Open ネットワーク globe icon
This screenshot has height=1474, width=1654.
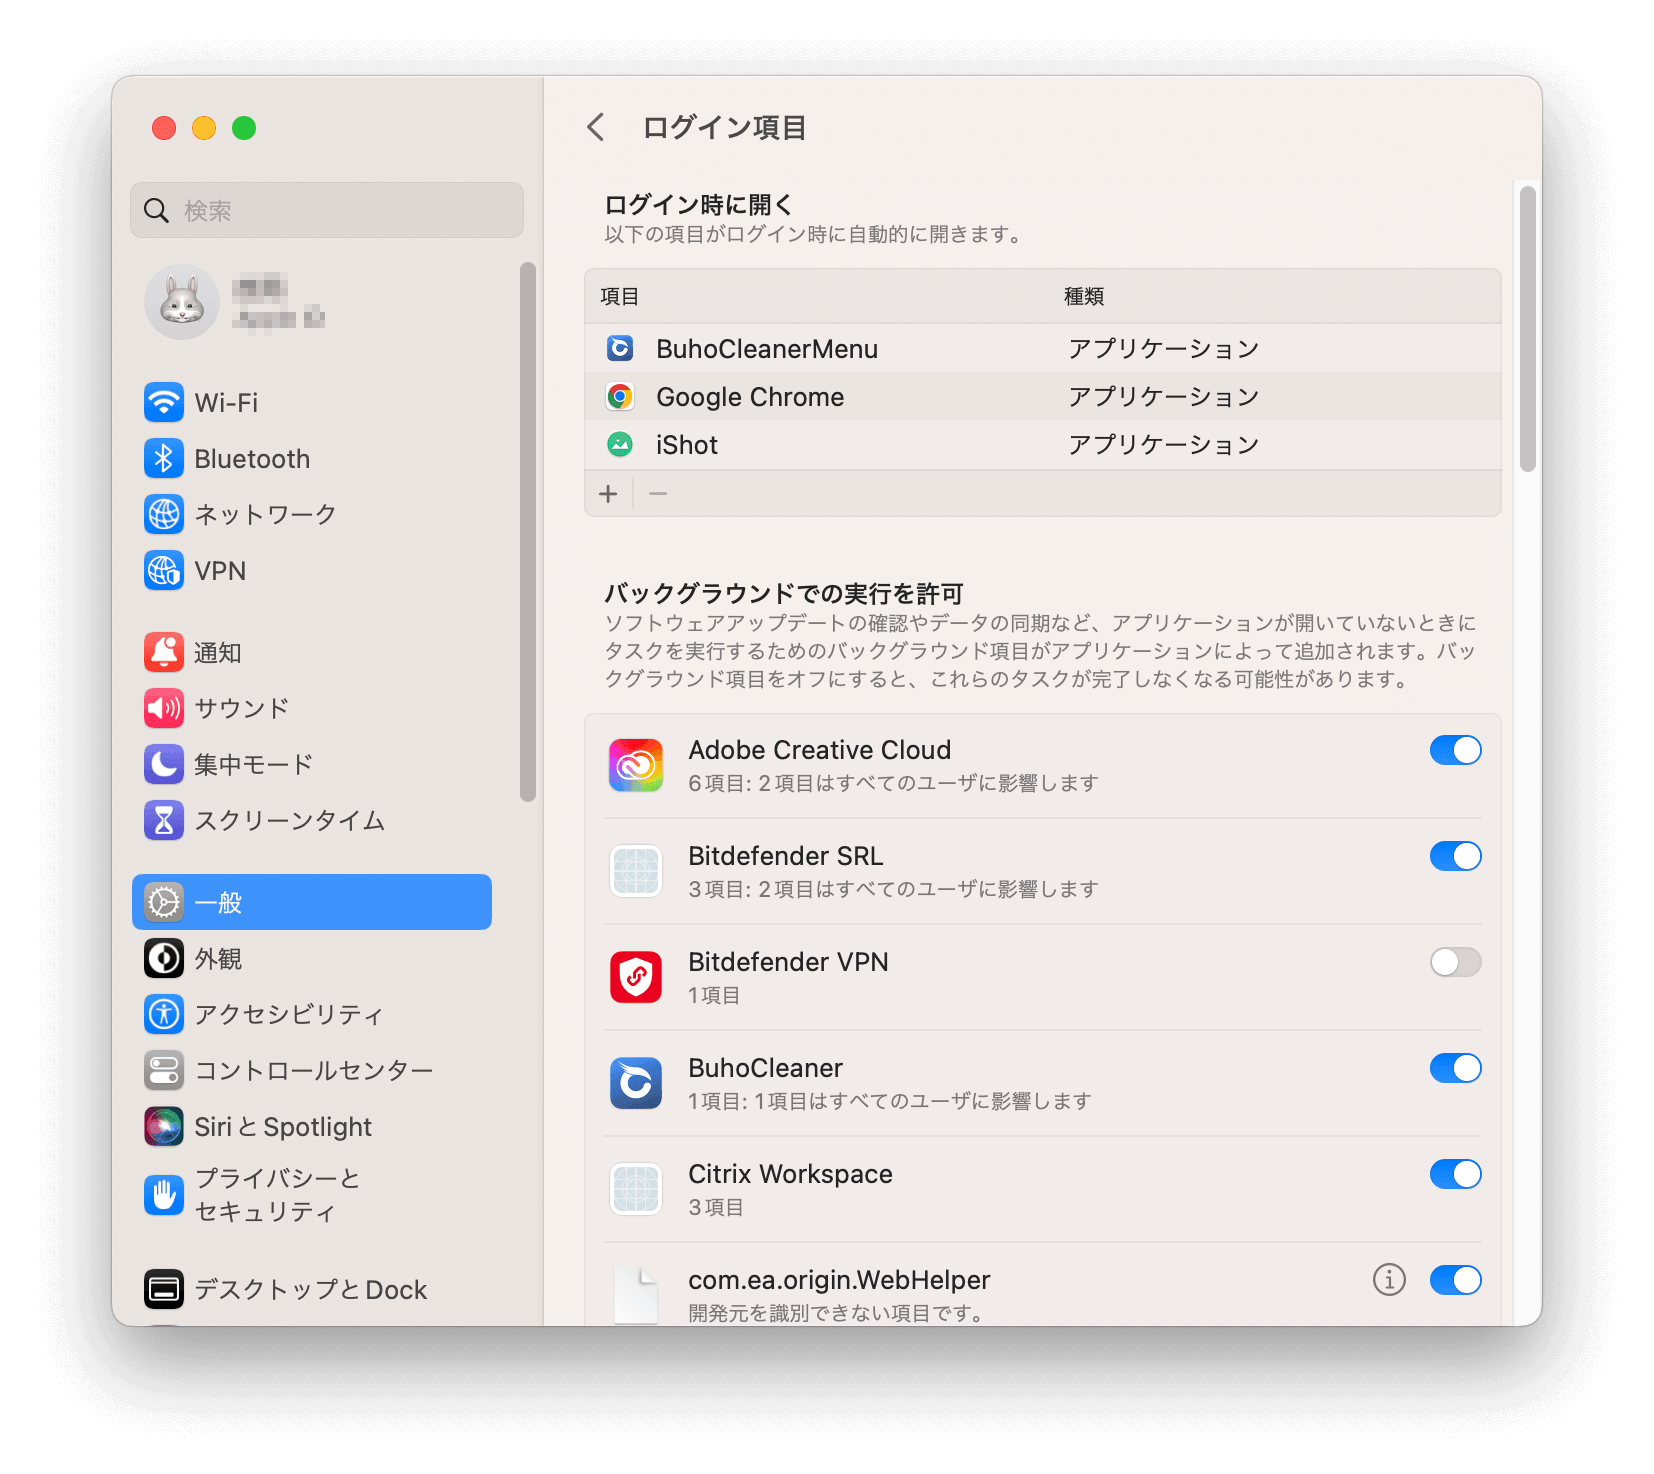click(164, 514)
